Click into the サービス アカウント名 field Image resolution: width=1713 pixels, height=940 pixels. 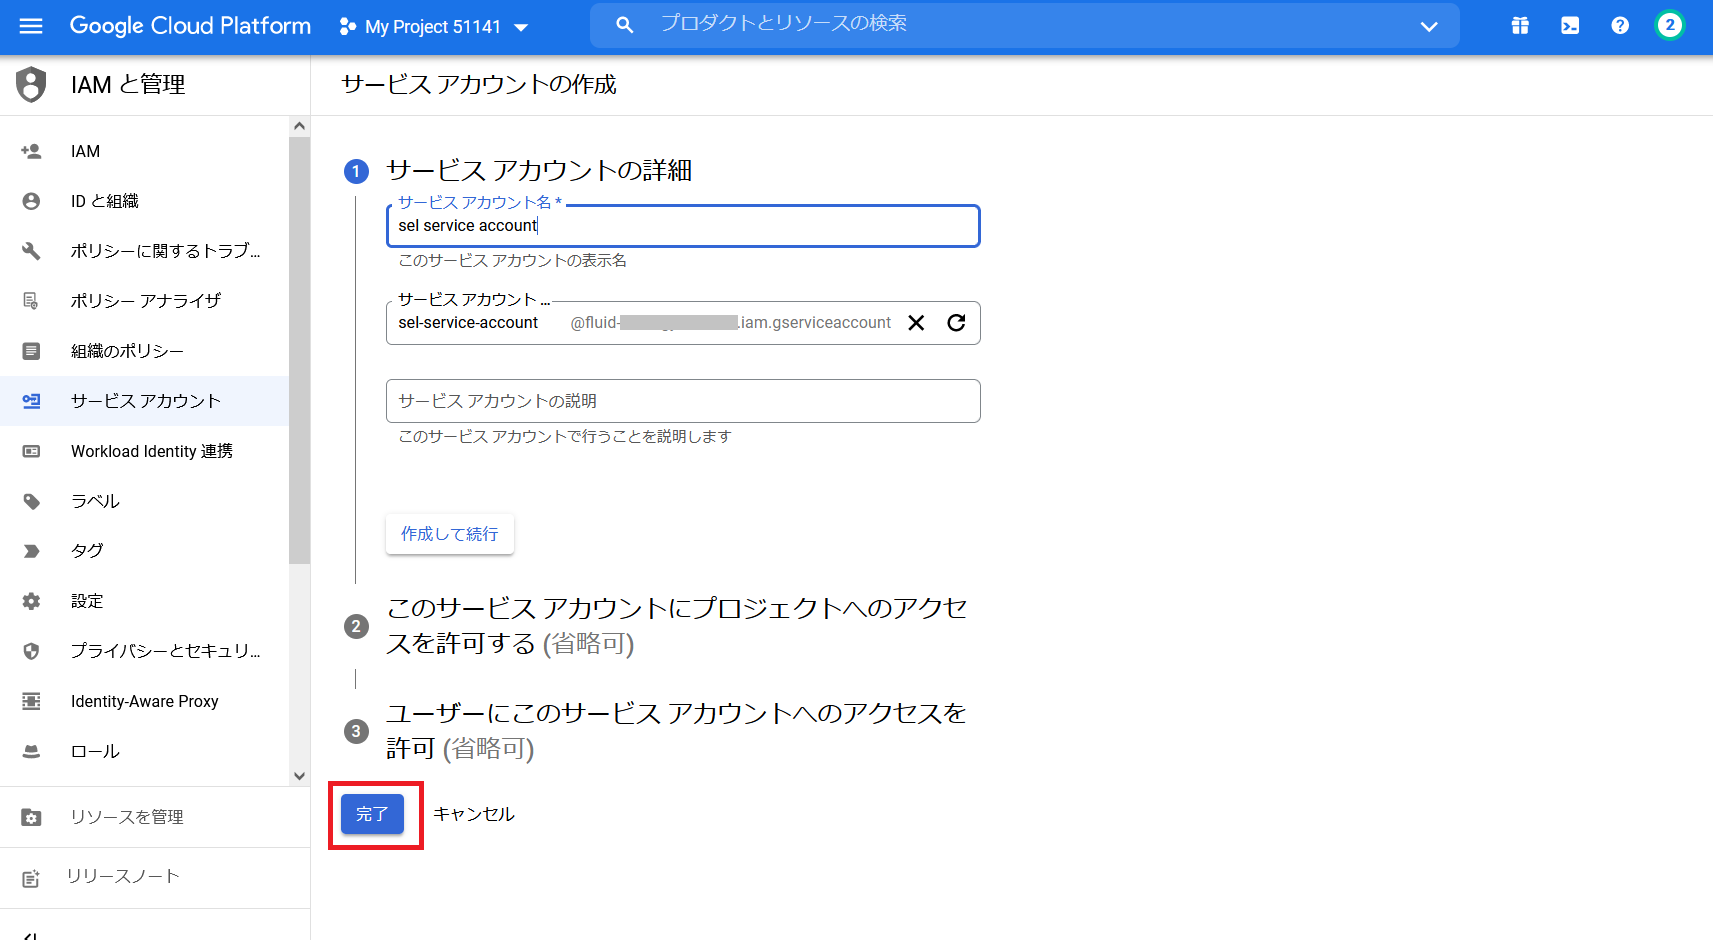coord(683,226)
